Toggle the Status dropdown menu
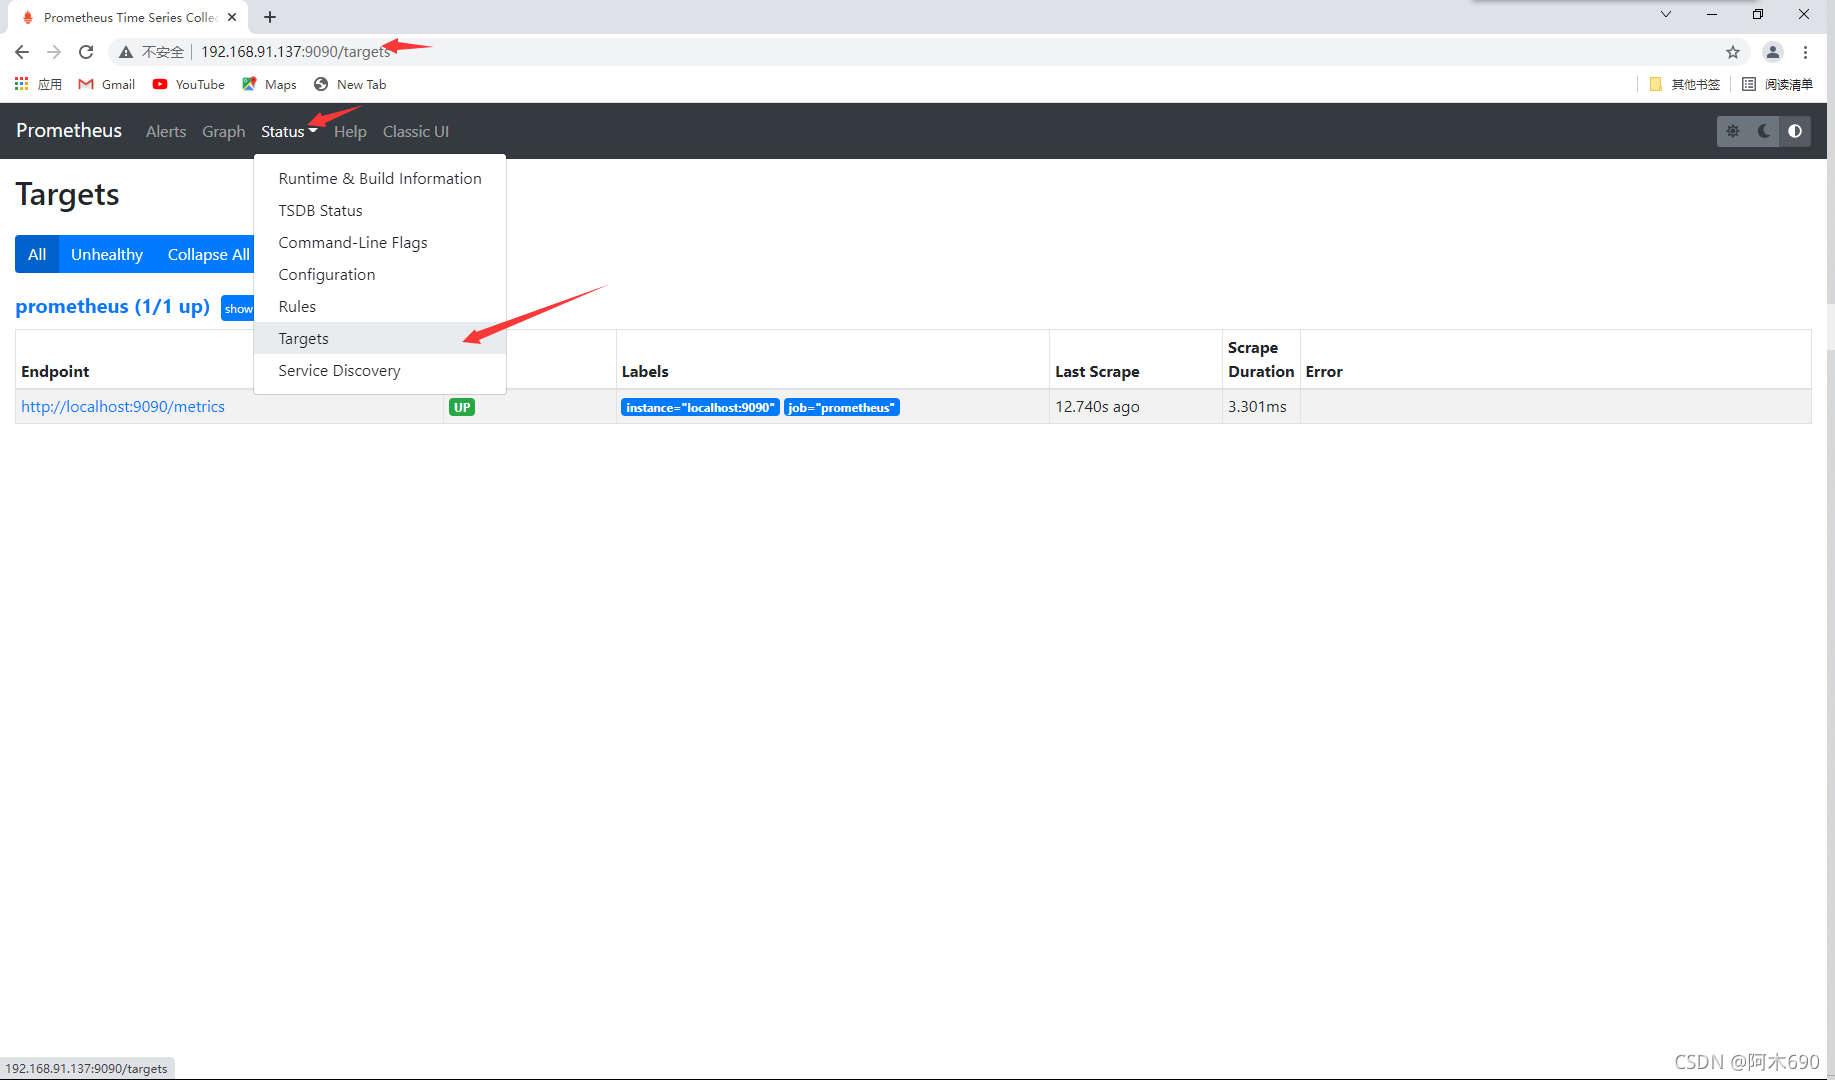Screen dimensions: 1835x1080 pyautogui.click(x=289, y=132)
